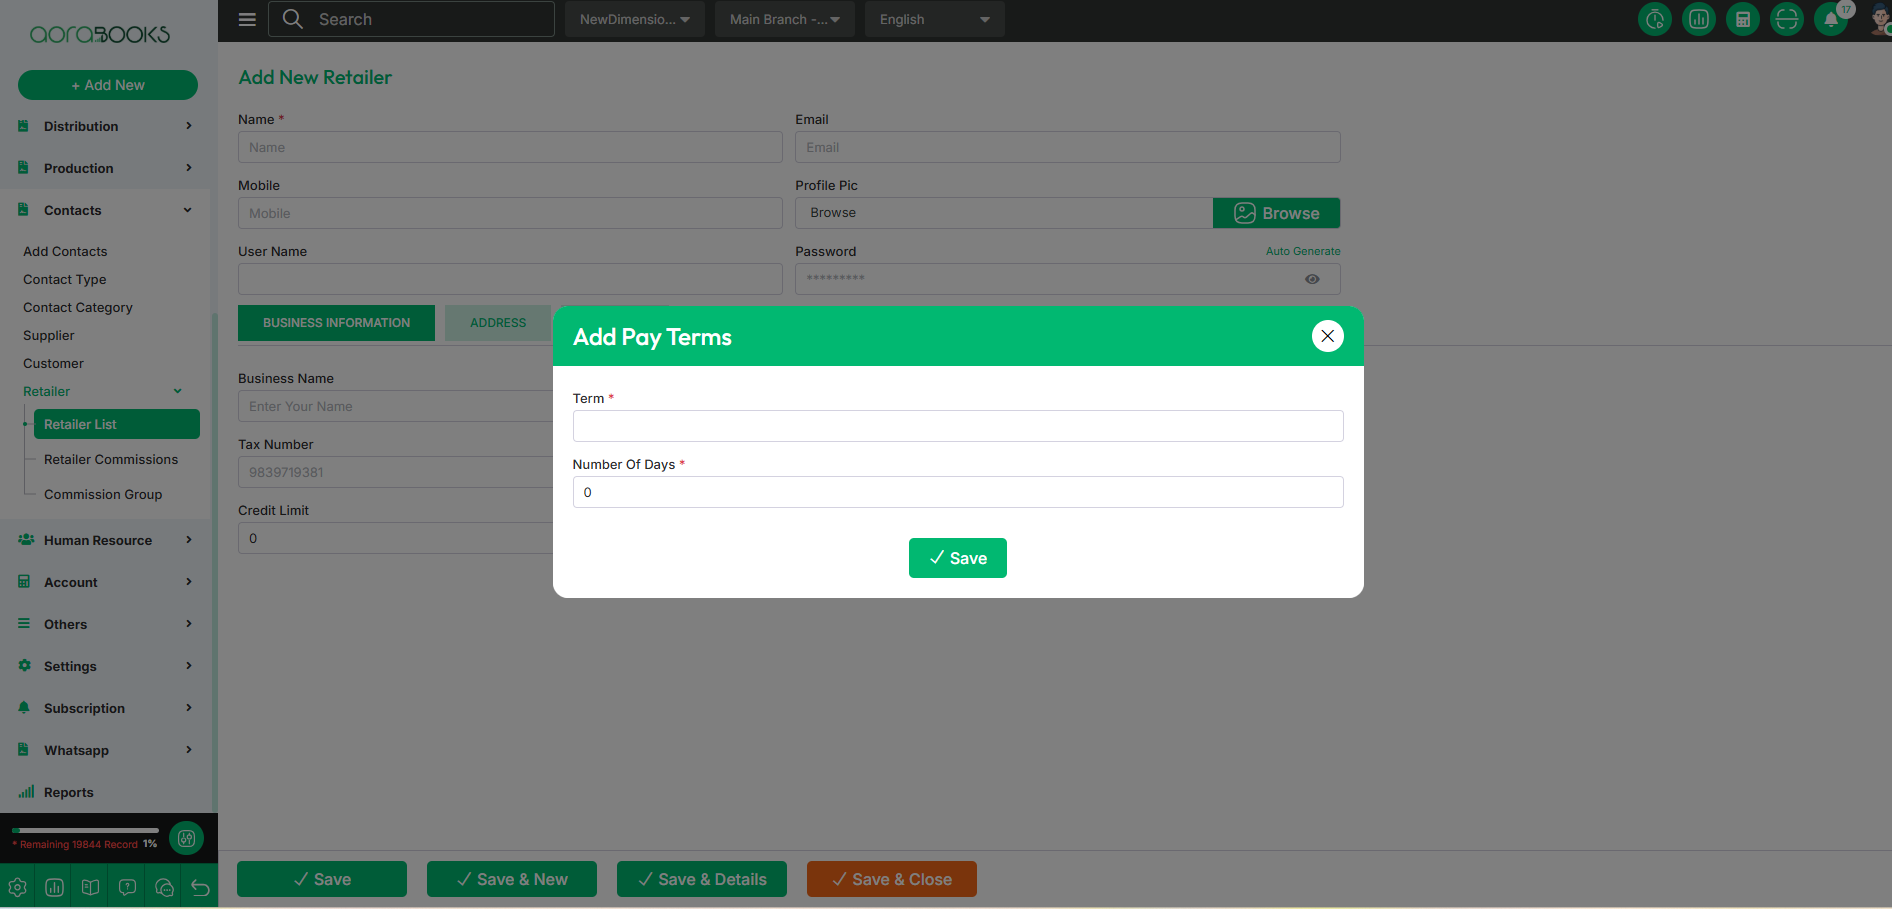Open Retailer Commissions in the sidebar

coord(111,459)
